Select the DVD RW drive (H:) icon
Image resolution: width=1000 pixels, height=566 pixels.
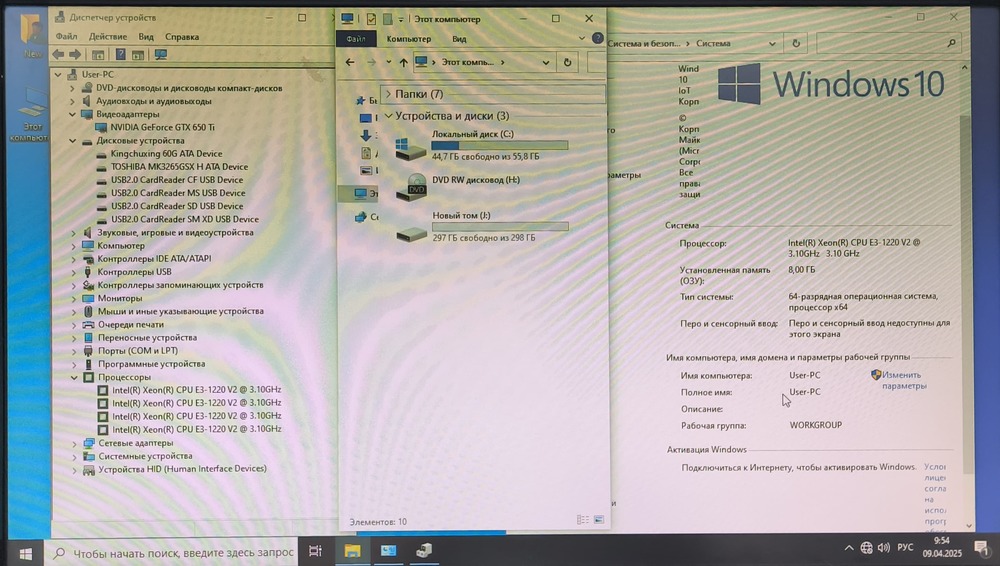coord(411,187)
